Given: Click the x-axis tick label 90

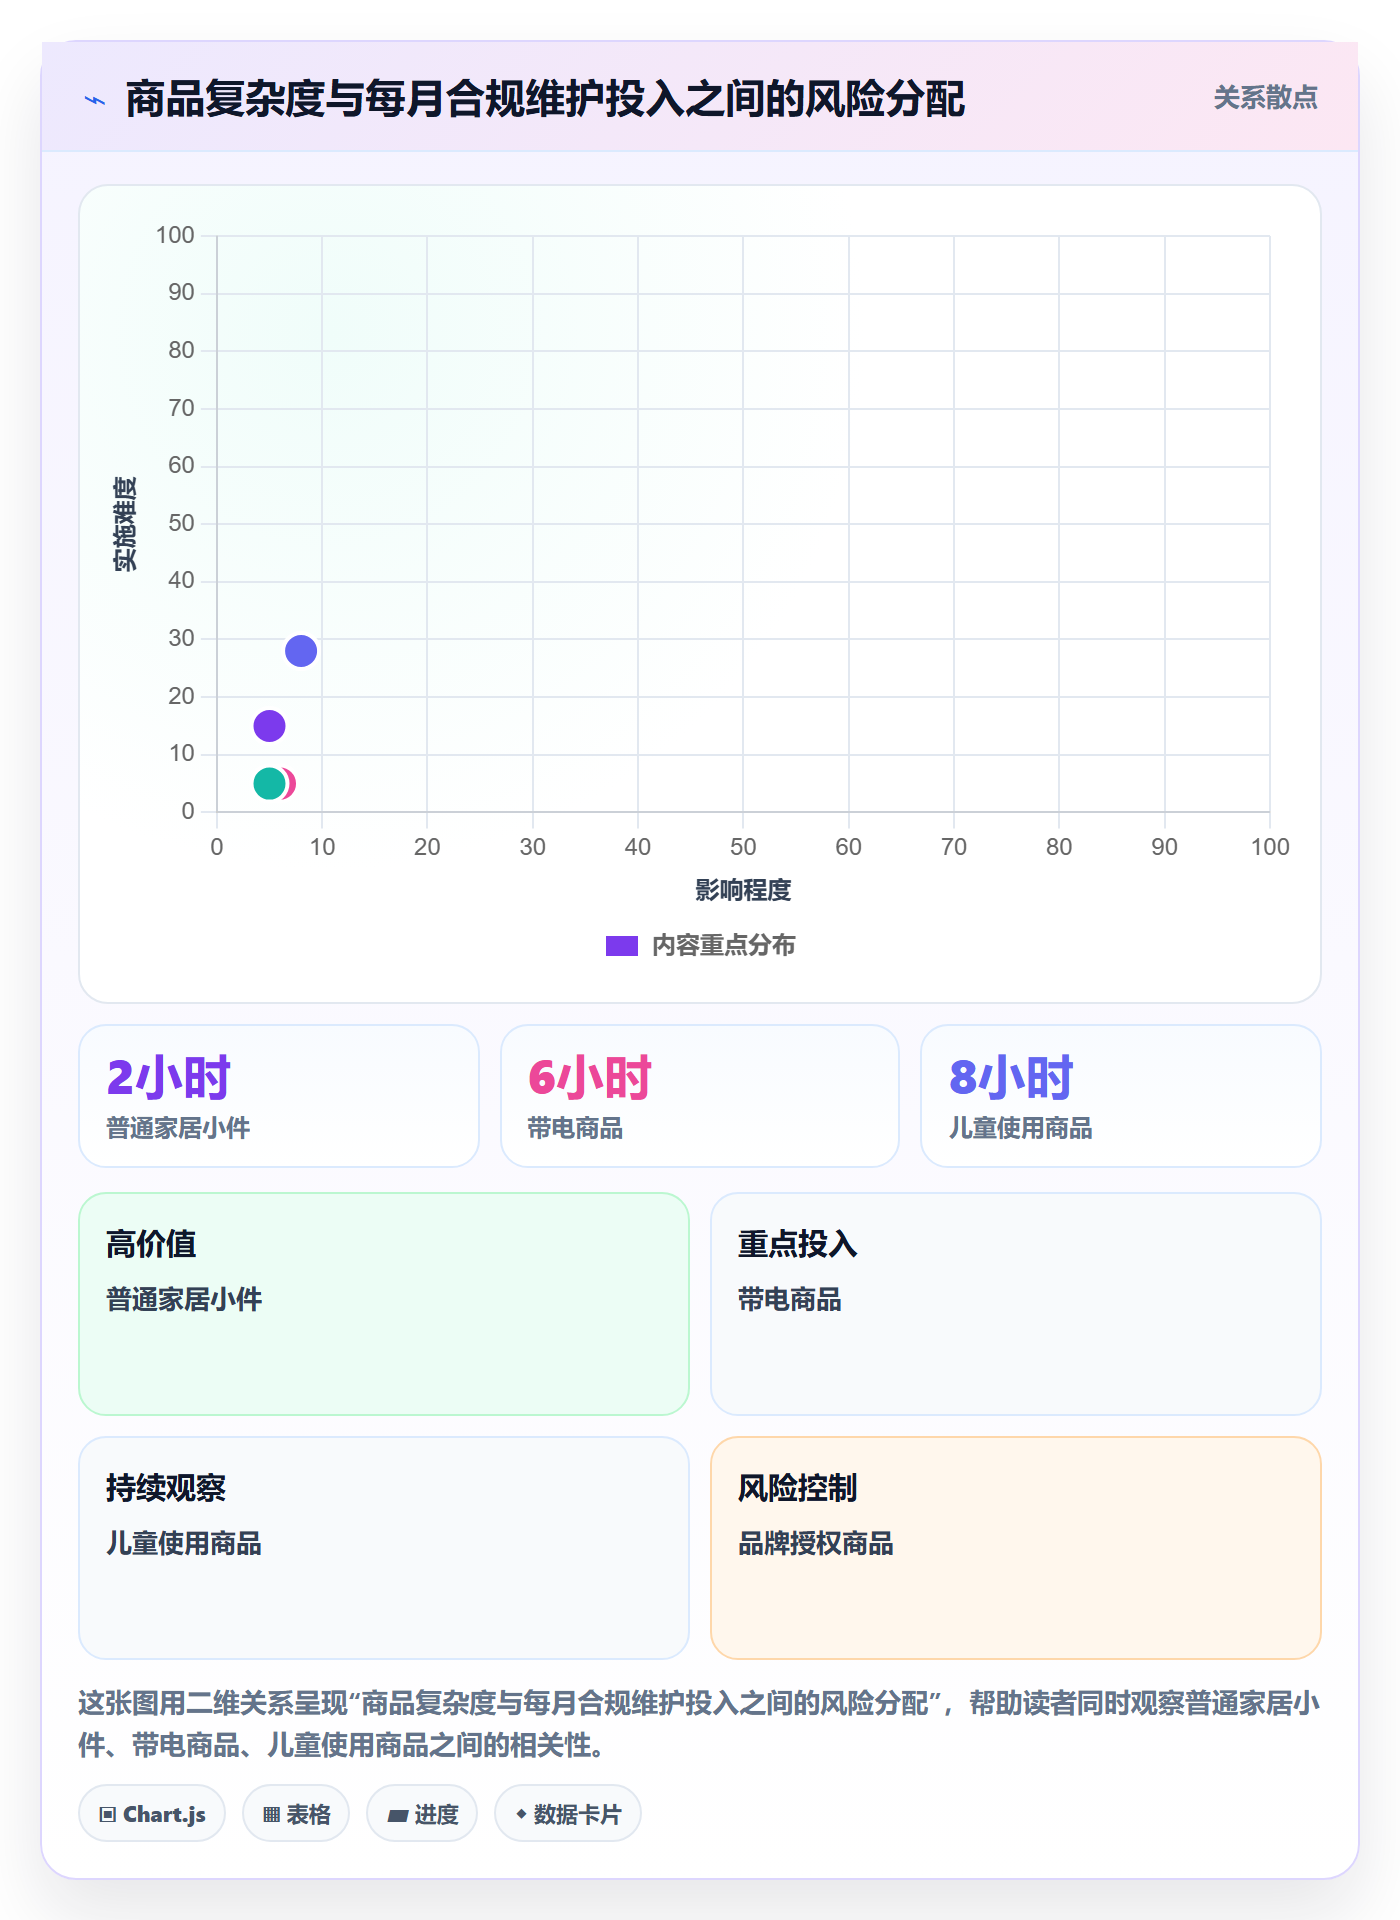Looking at the screenshot, I should (1164, 847).
